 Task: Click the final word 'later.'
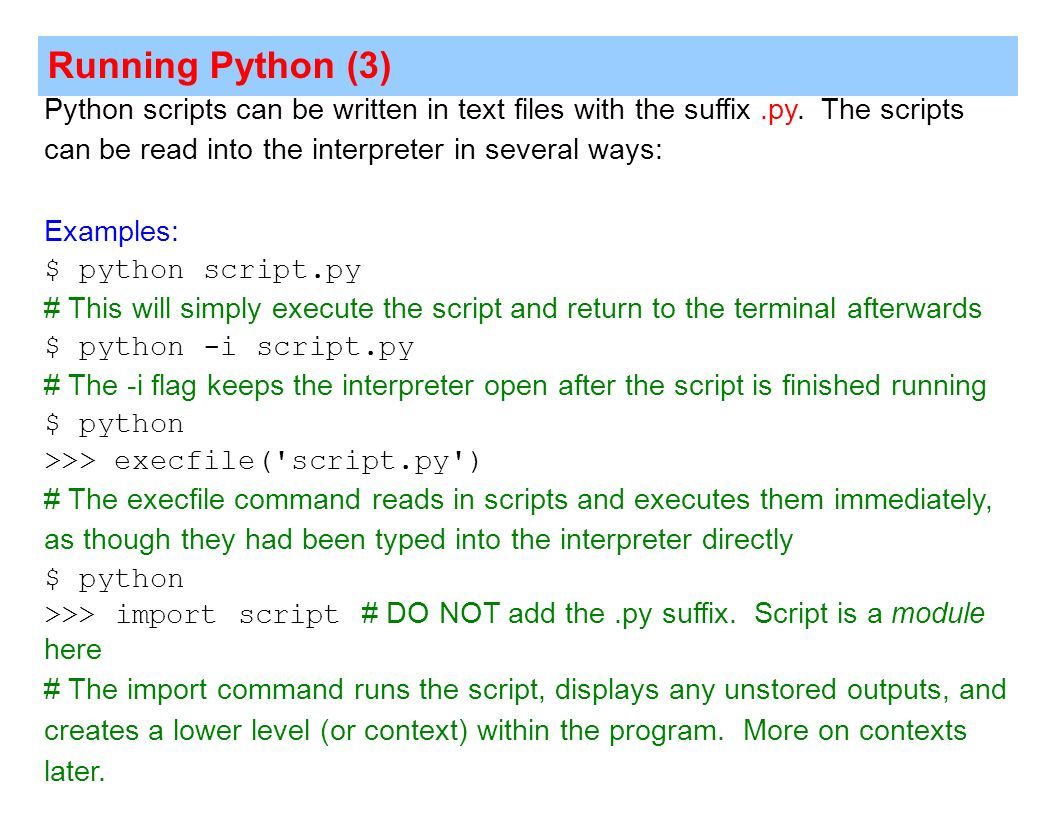point(75,772)
